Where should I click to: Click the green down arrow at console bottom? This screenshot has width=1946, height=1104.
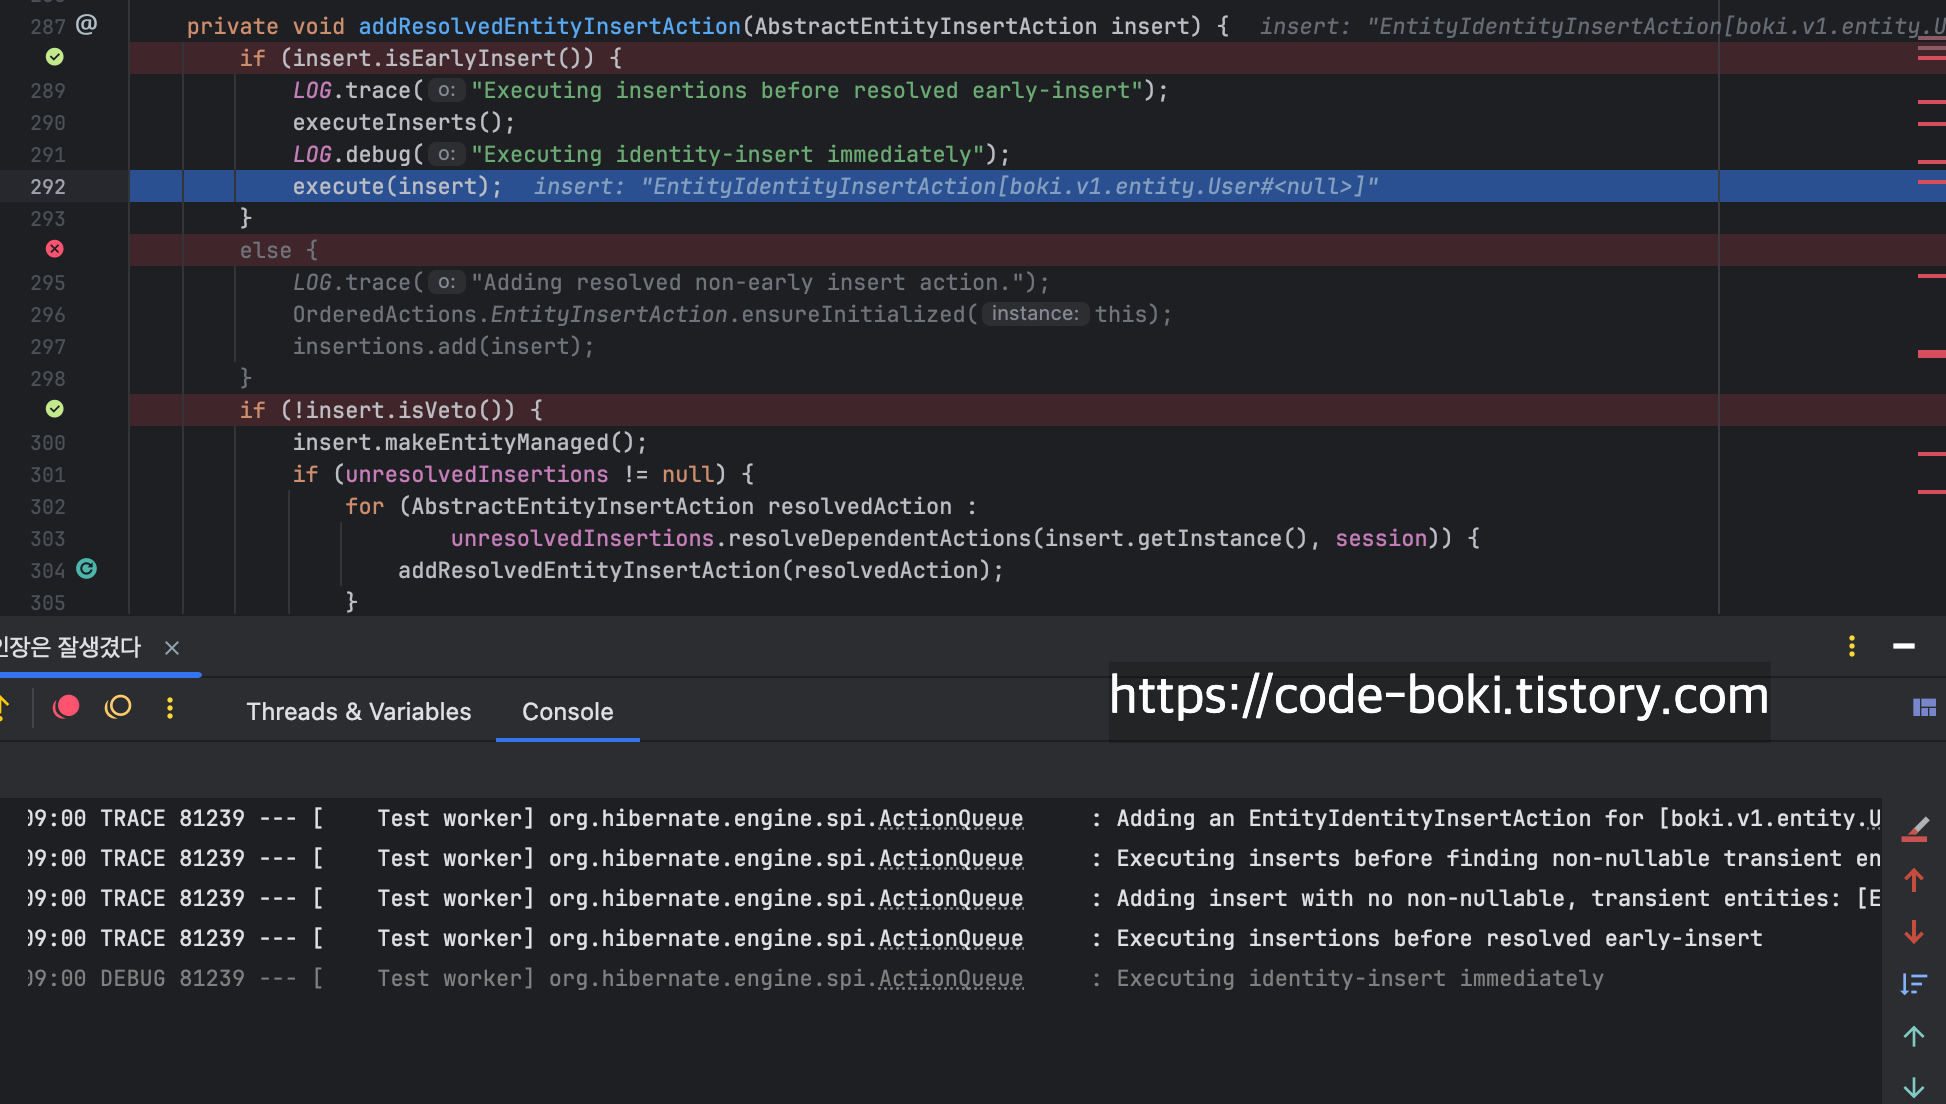pos(1914,1087)
